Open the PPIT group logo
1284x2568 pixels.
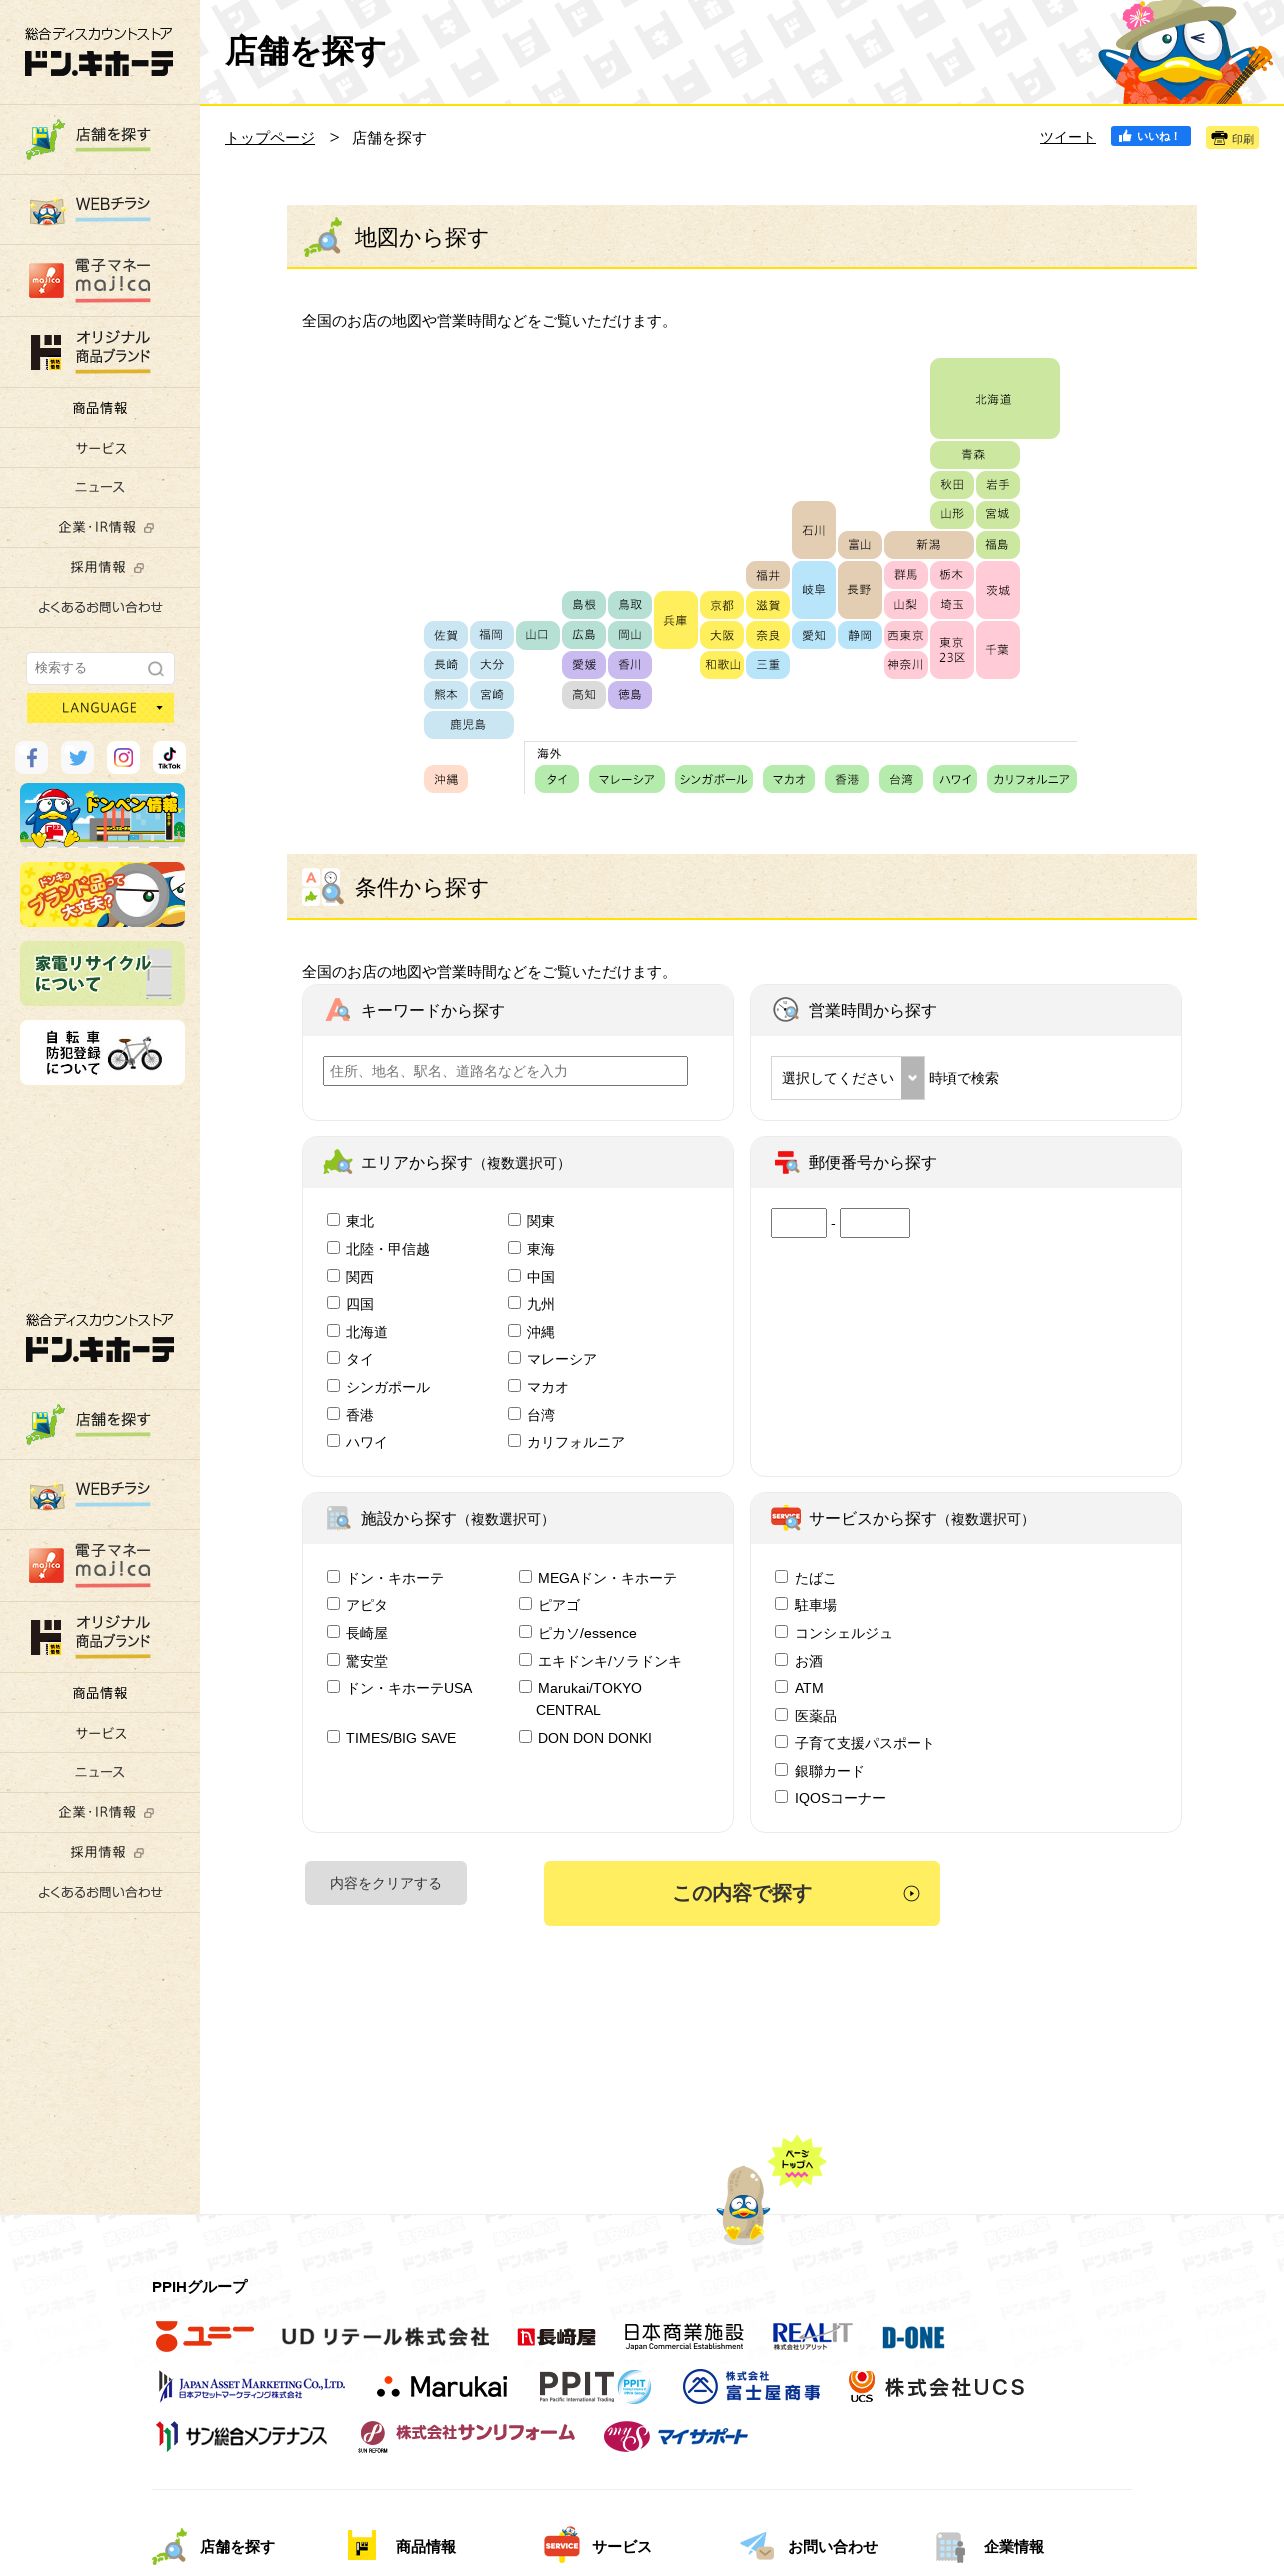pyautogui.click(x=595, y=2386)
